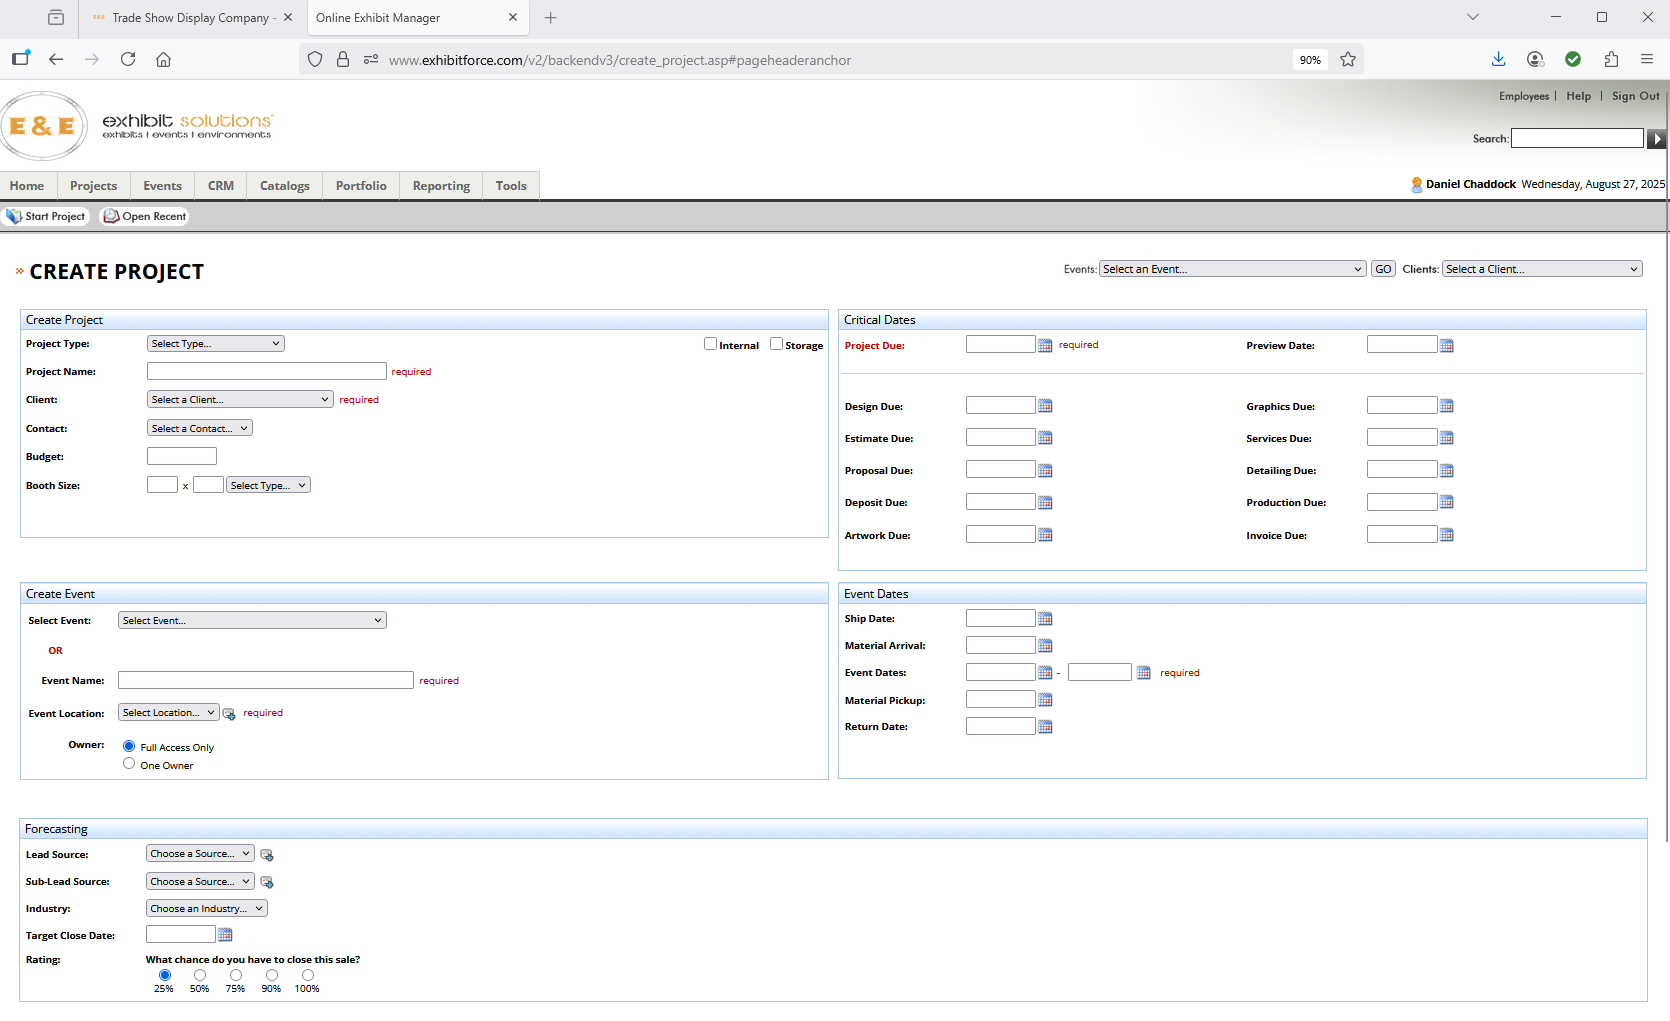The width and height of the screenshot is (1670, 1021).
Task: Click the Sign Out link
Action: (x=1635, y=96)
